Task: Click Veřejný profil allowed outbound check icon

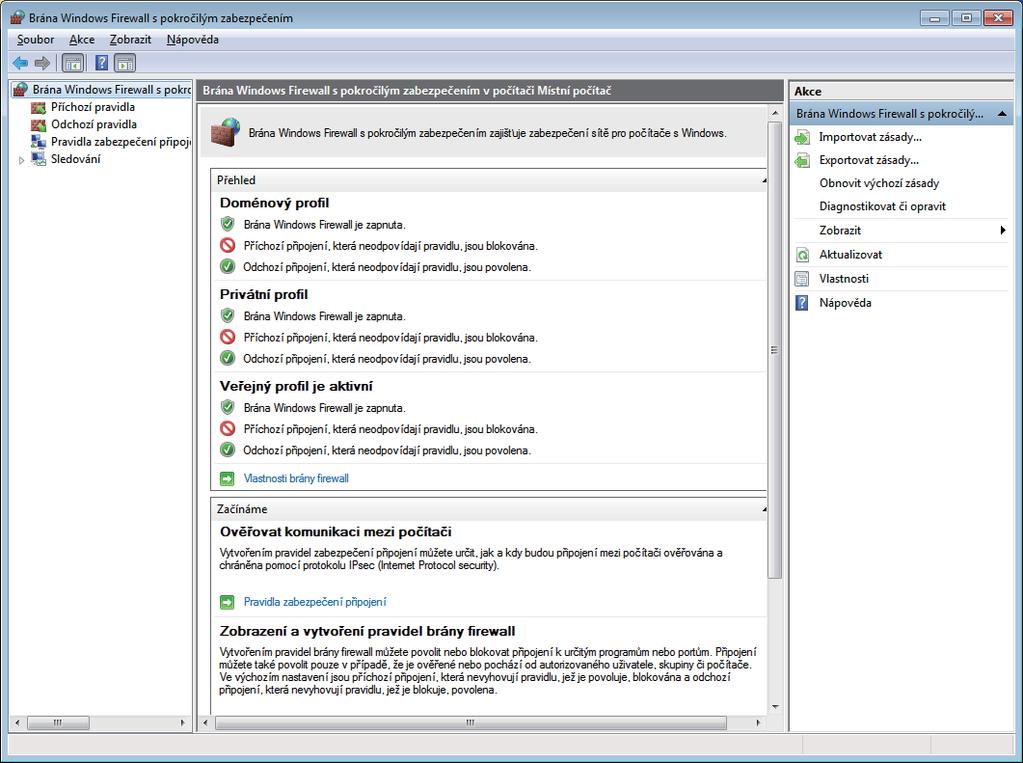Action: 227,450
